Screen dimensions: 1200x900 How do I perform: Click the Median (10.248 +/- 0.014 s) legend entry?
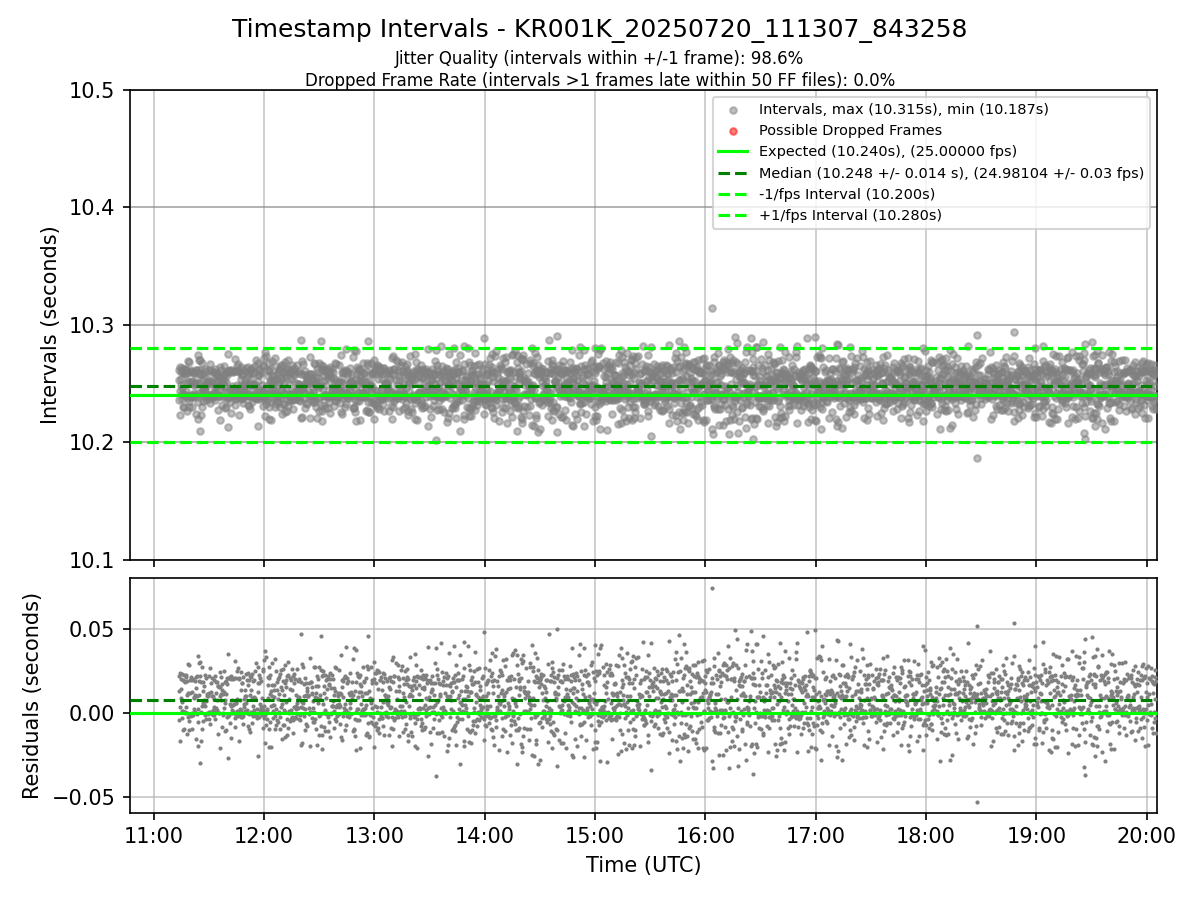coord(951,173)
